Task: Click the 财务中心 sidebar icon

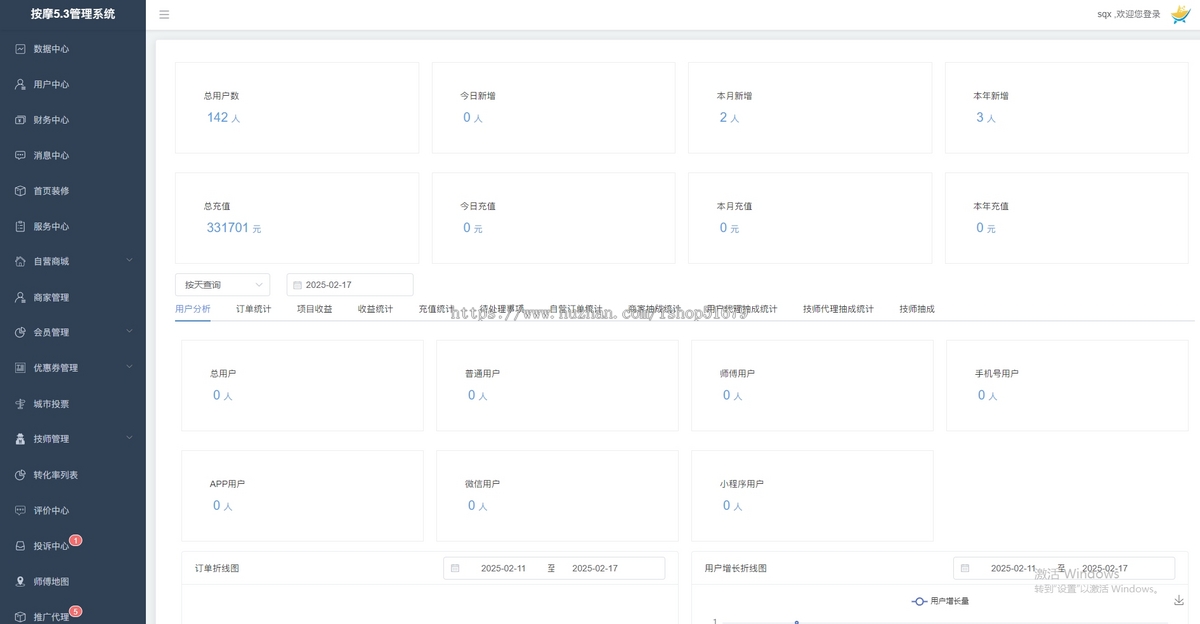Action: [20, 120]
